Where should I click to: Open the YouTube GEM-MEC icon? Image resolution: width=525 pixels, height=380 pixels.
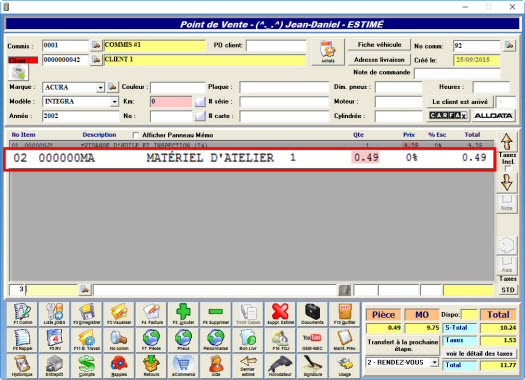[312, 340]
